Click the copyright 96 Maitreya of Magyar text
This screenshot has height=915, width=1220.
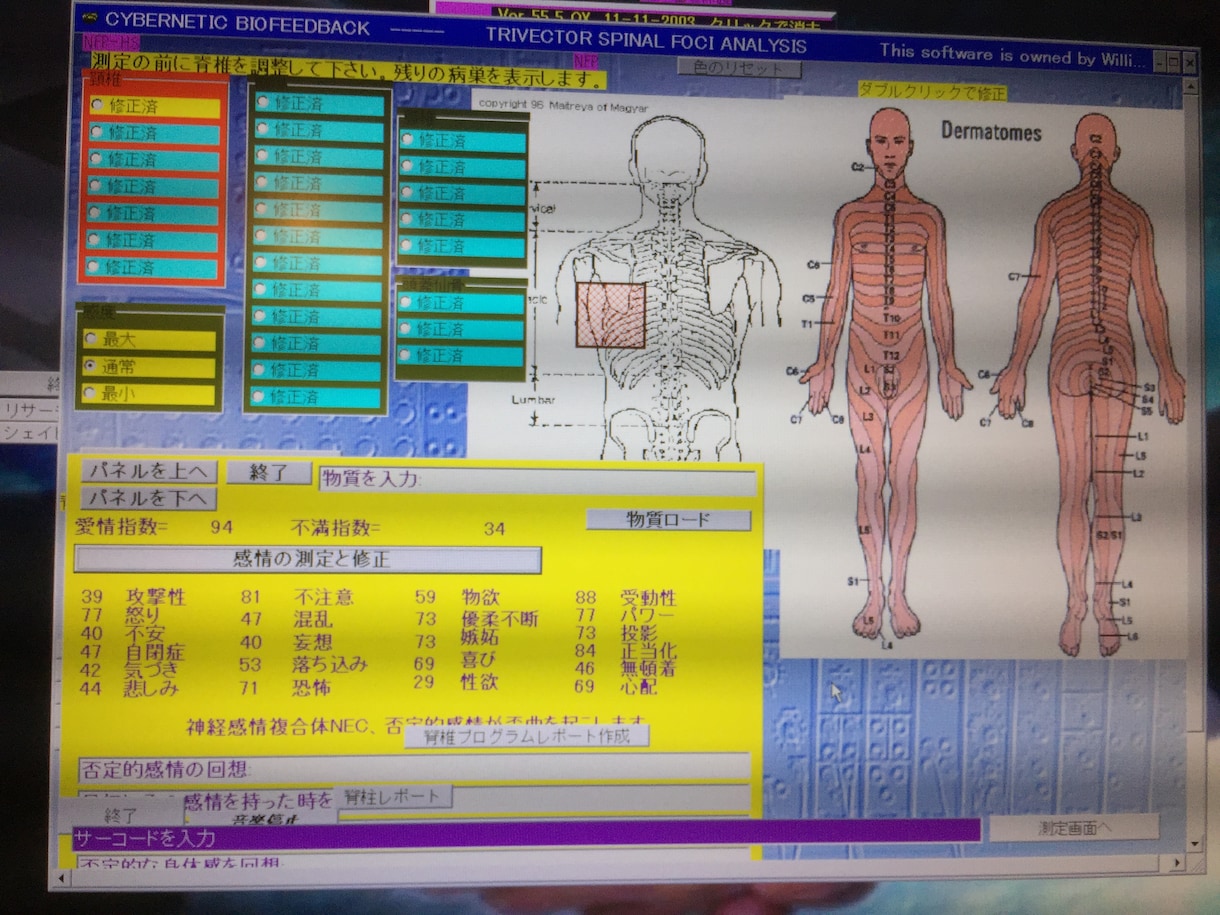pyautogui.click(x=563, y=105)
